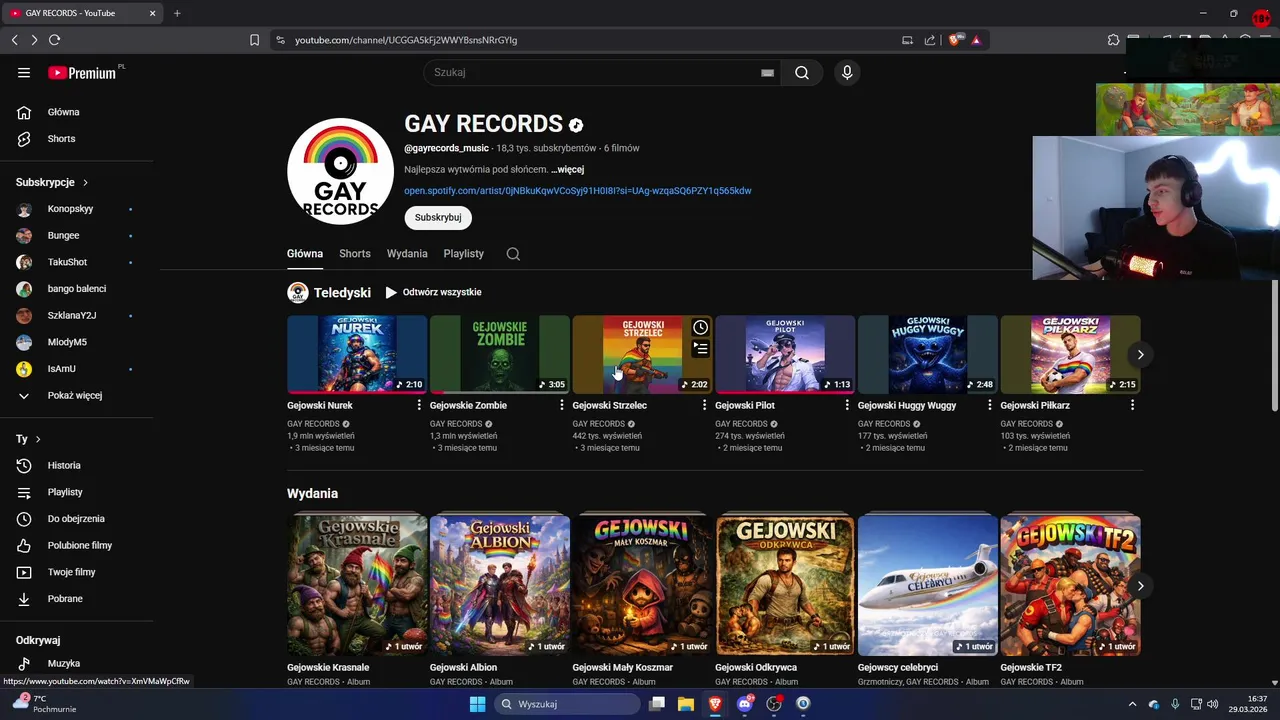Show hidden system tray icons
Image resolution: width=1280 pixels, height=720 pixels.
1132,704
